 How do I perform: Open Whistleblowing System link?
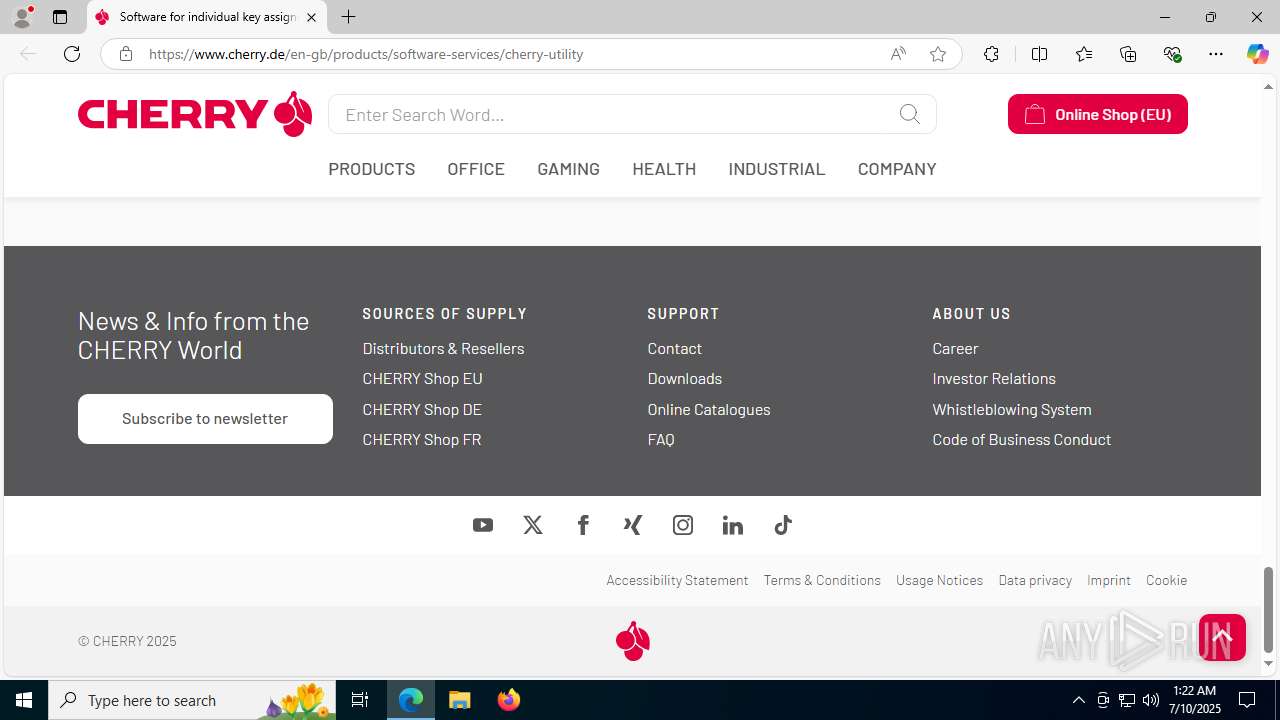1012,409
